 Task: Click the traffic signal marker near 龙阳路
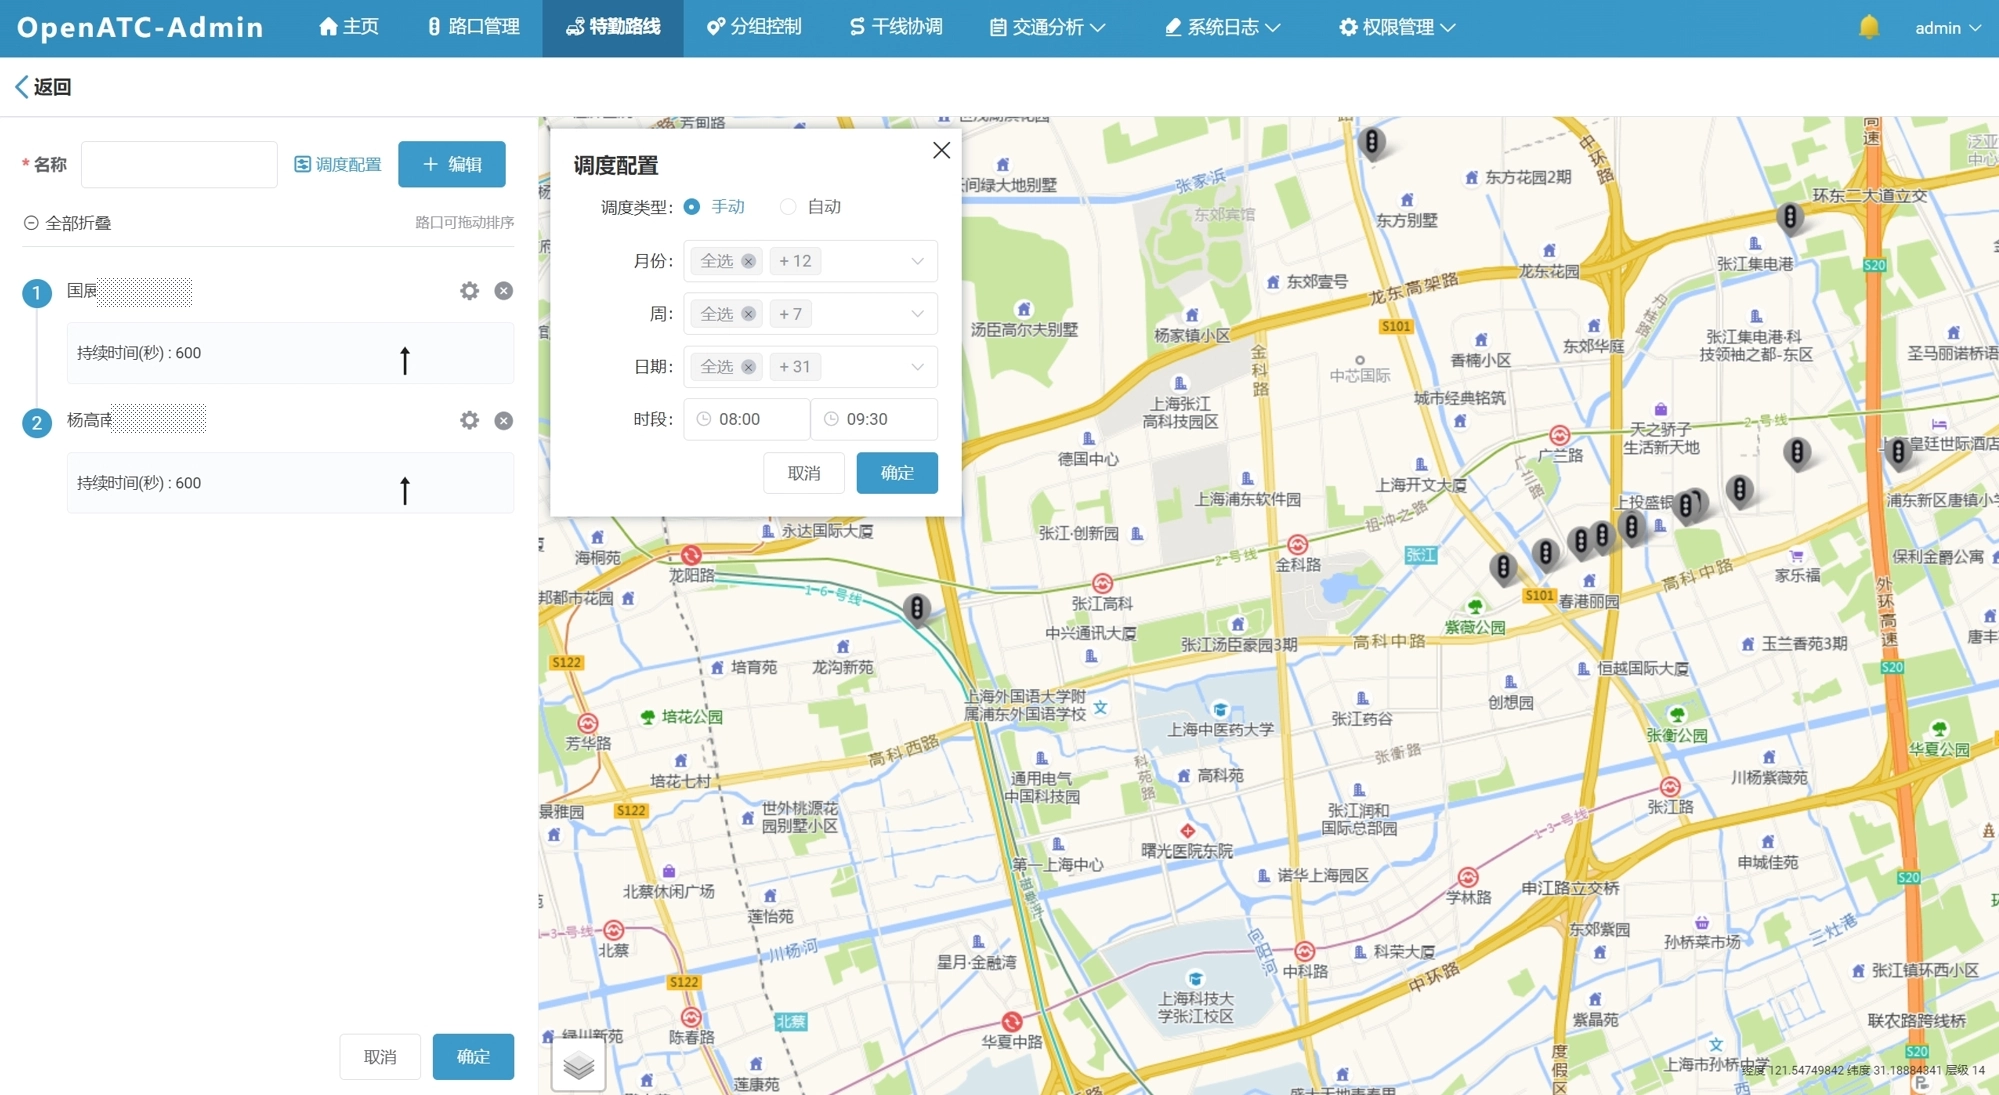tap(916, 607)
